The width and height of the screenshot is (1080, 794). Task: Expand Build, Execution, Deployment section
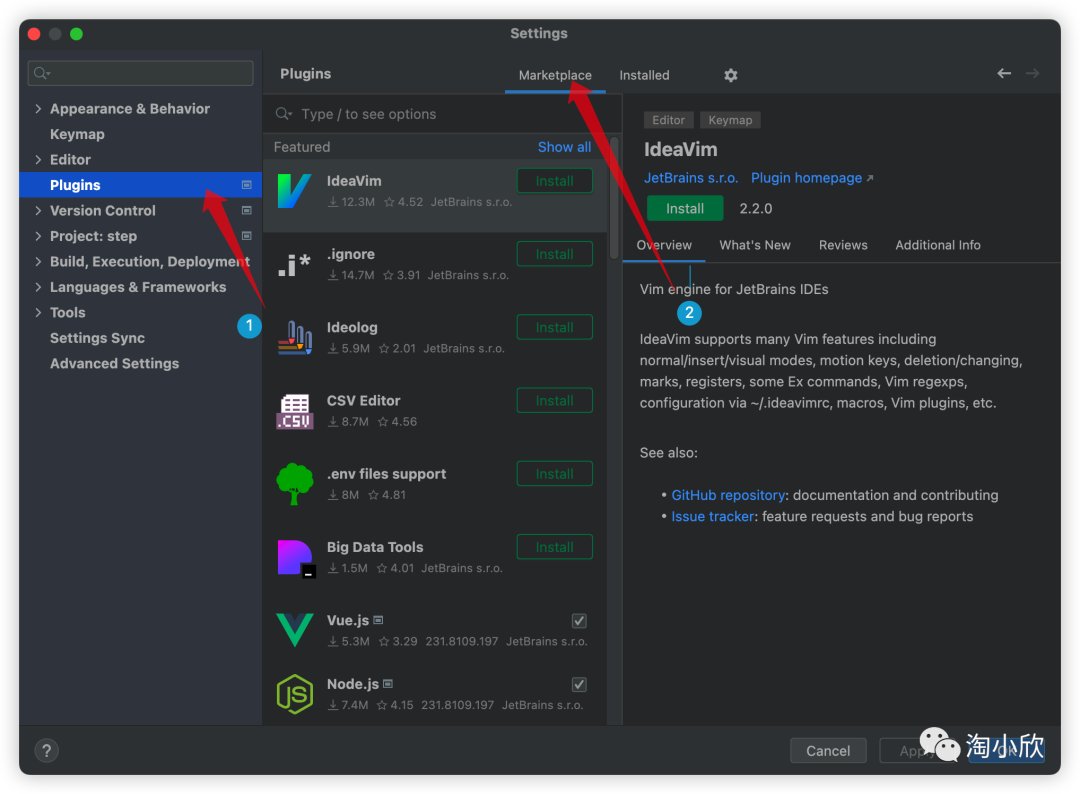pyautogui.click(x=38, y=262)
